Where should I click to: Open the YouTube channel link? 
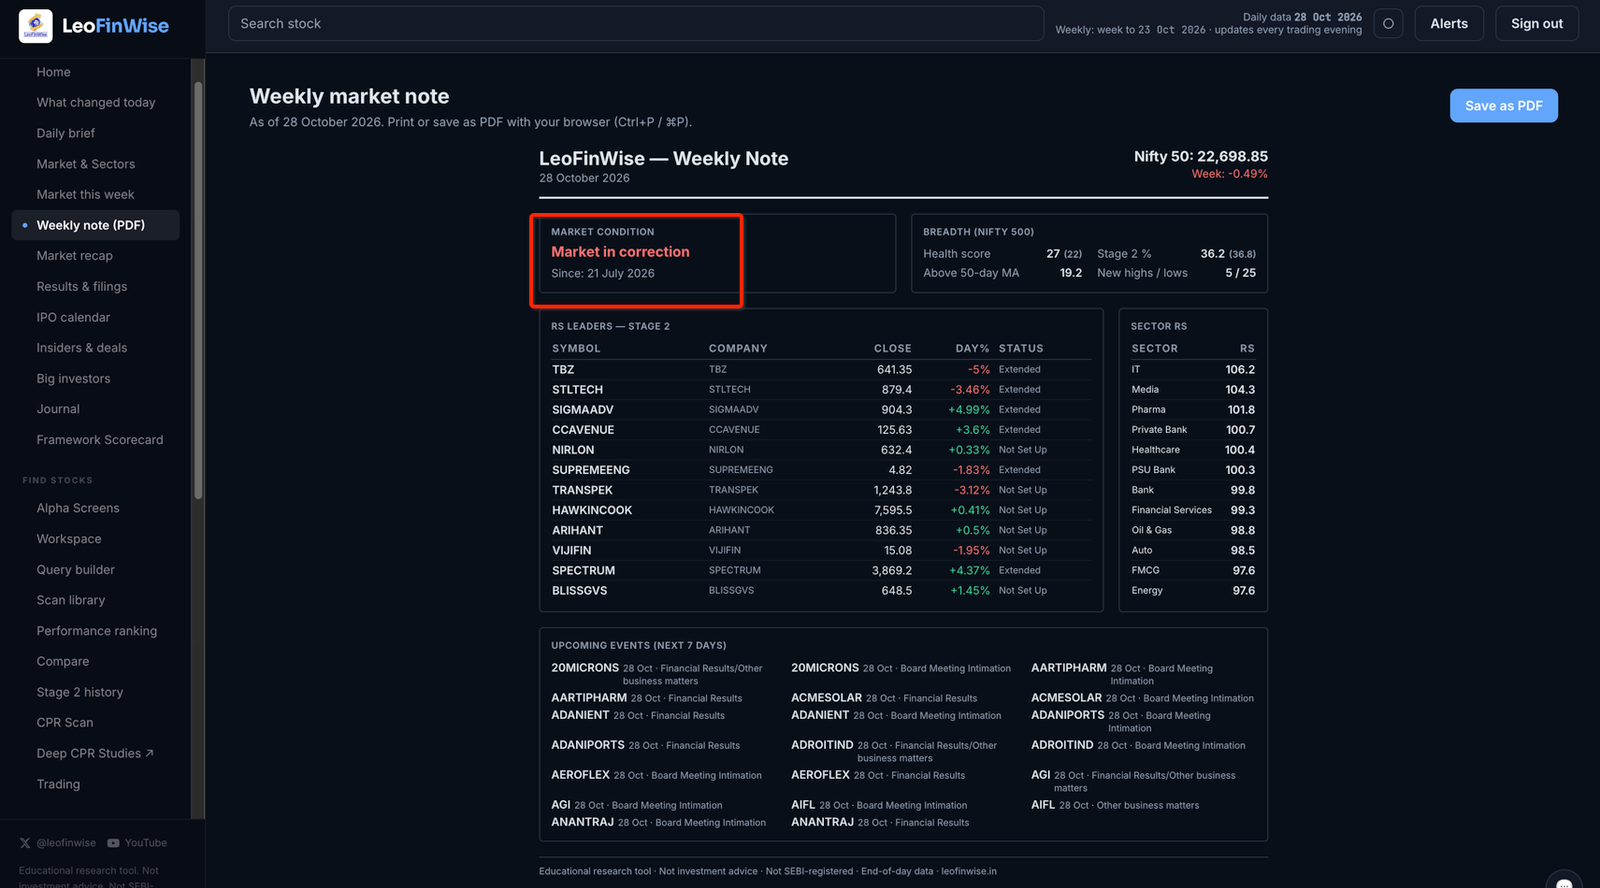point(137,843)
